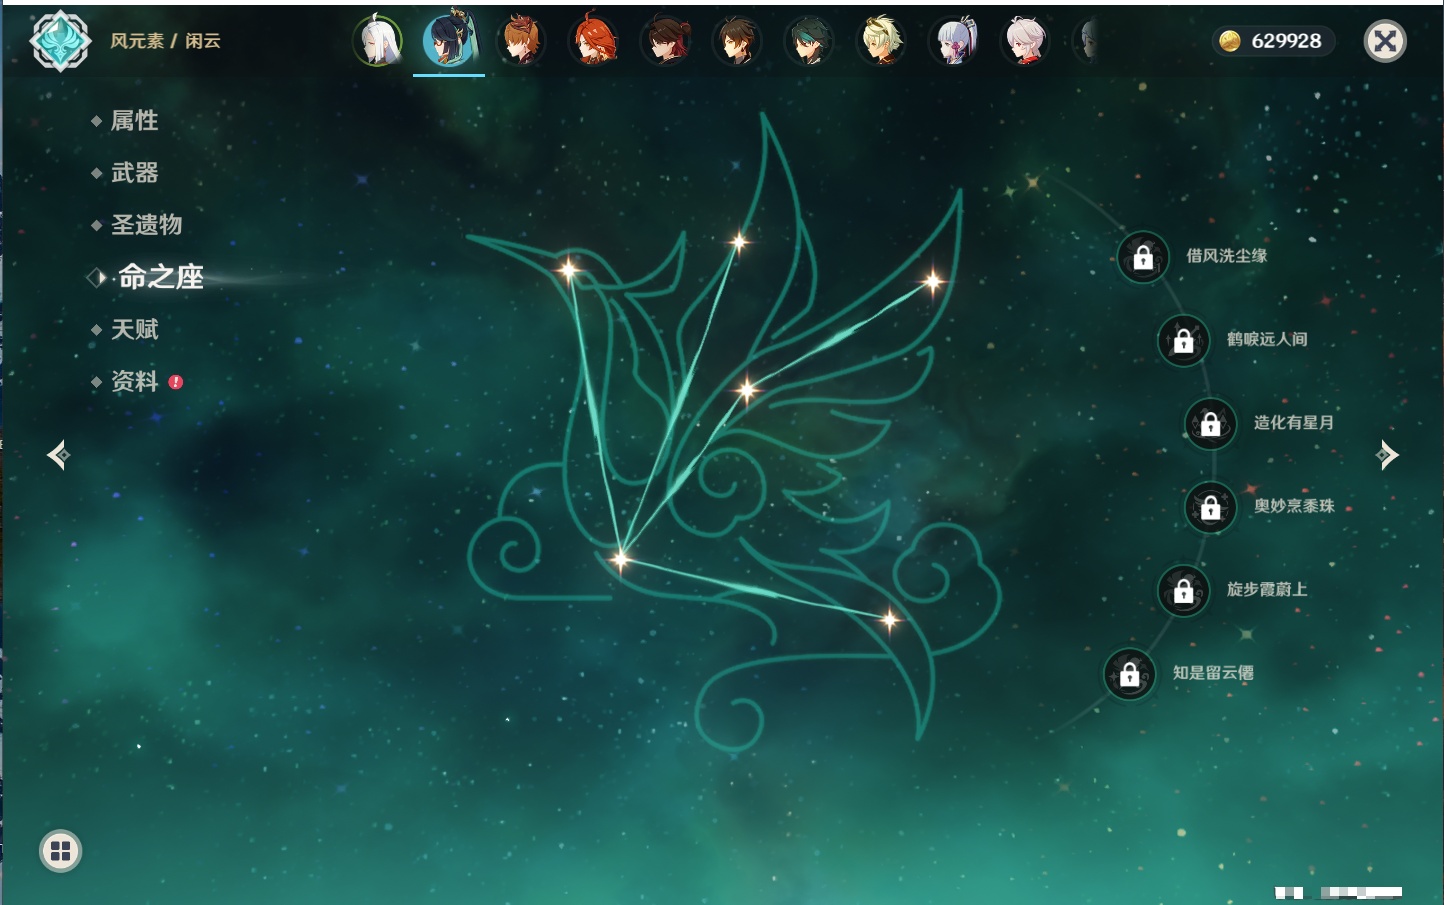Click the 造化有星月 constellation label
Image resolution: width=1444 pixels, height=905 pixels.
[1294, 422]
